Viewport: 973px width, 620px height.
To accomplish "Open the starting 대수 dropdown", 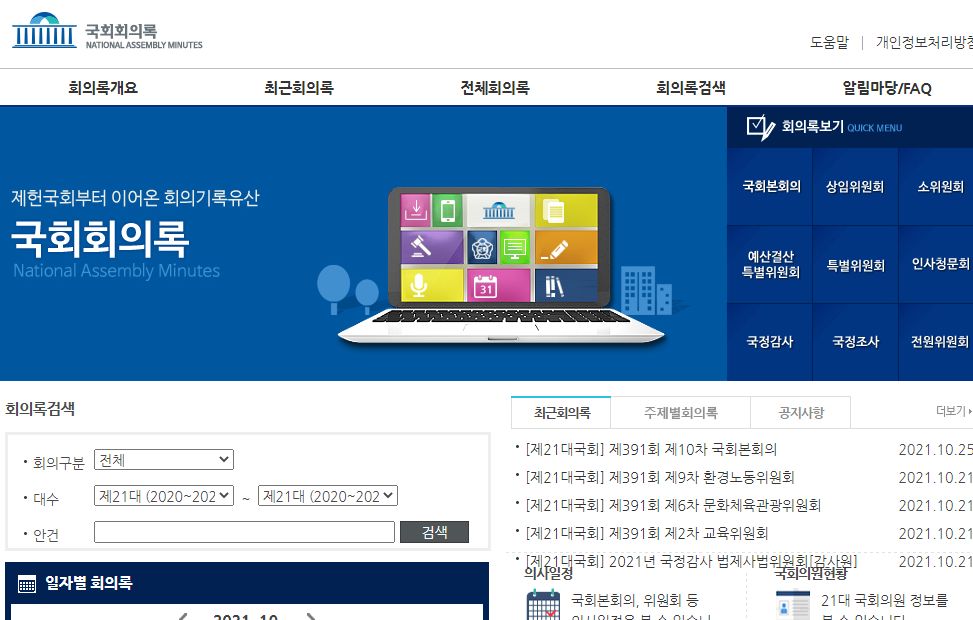I will point(164,496).
